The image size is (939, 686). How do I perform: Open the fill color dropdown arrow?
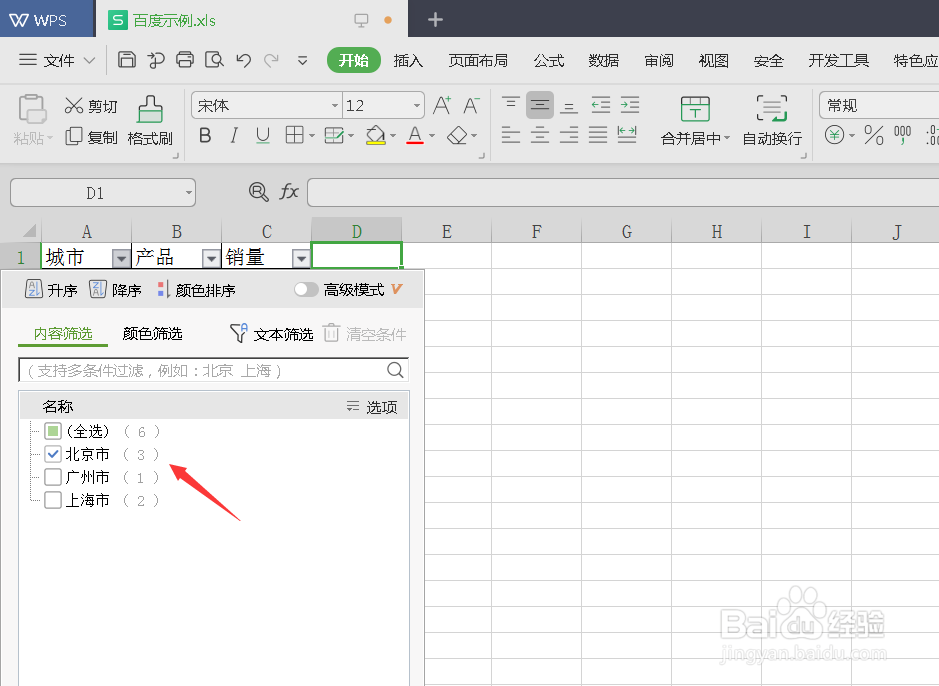[x=393, y=136]
